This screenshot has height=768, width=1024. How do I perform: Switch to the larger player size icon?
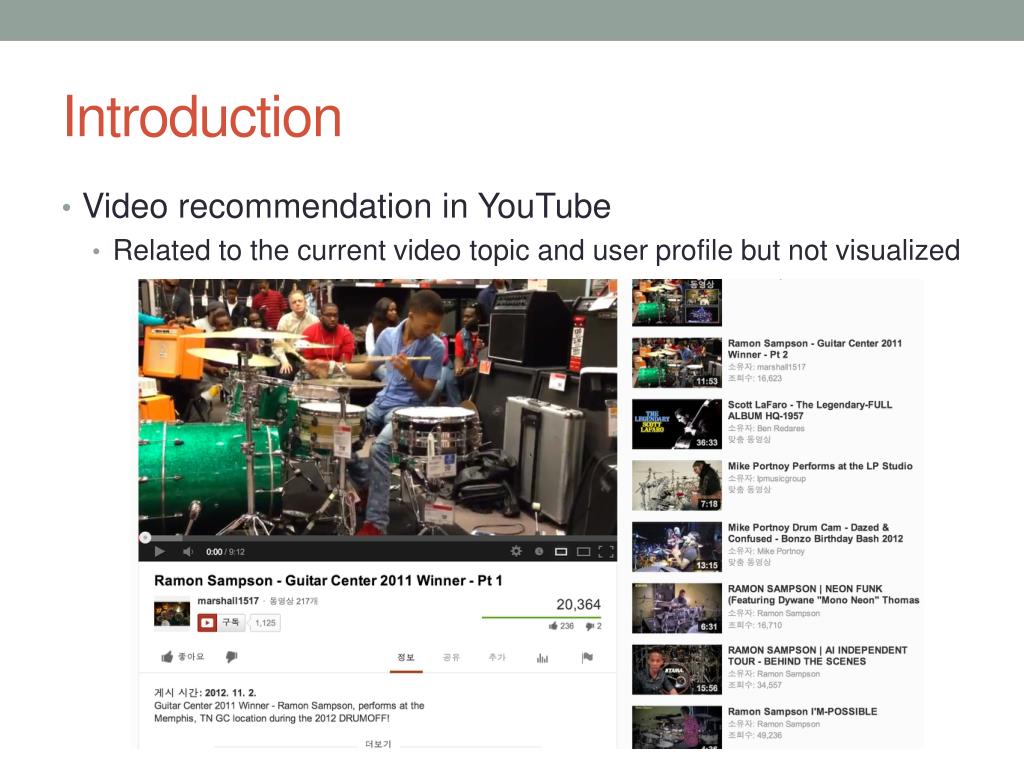(584, 552)
